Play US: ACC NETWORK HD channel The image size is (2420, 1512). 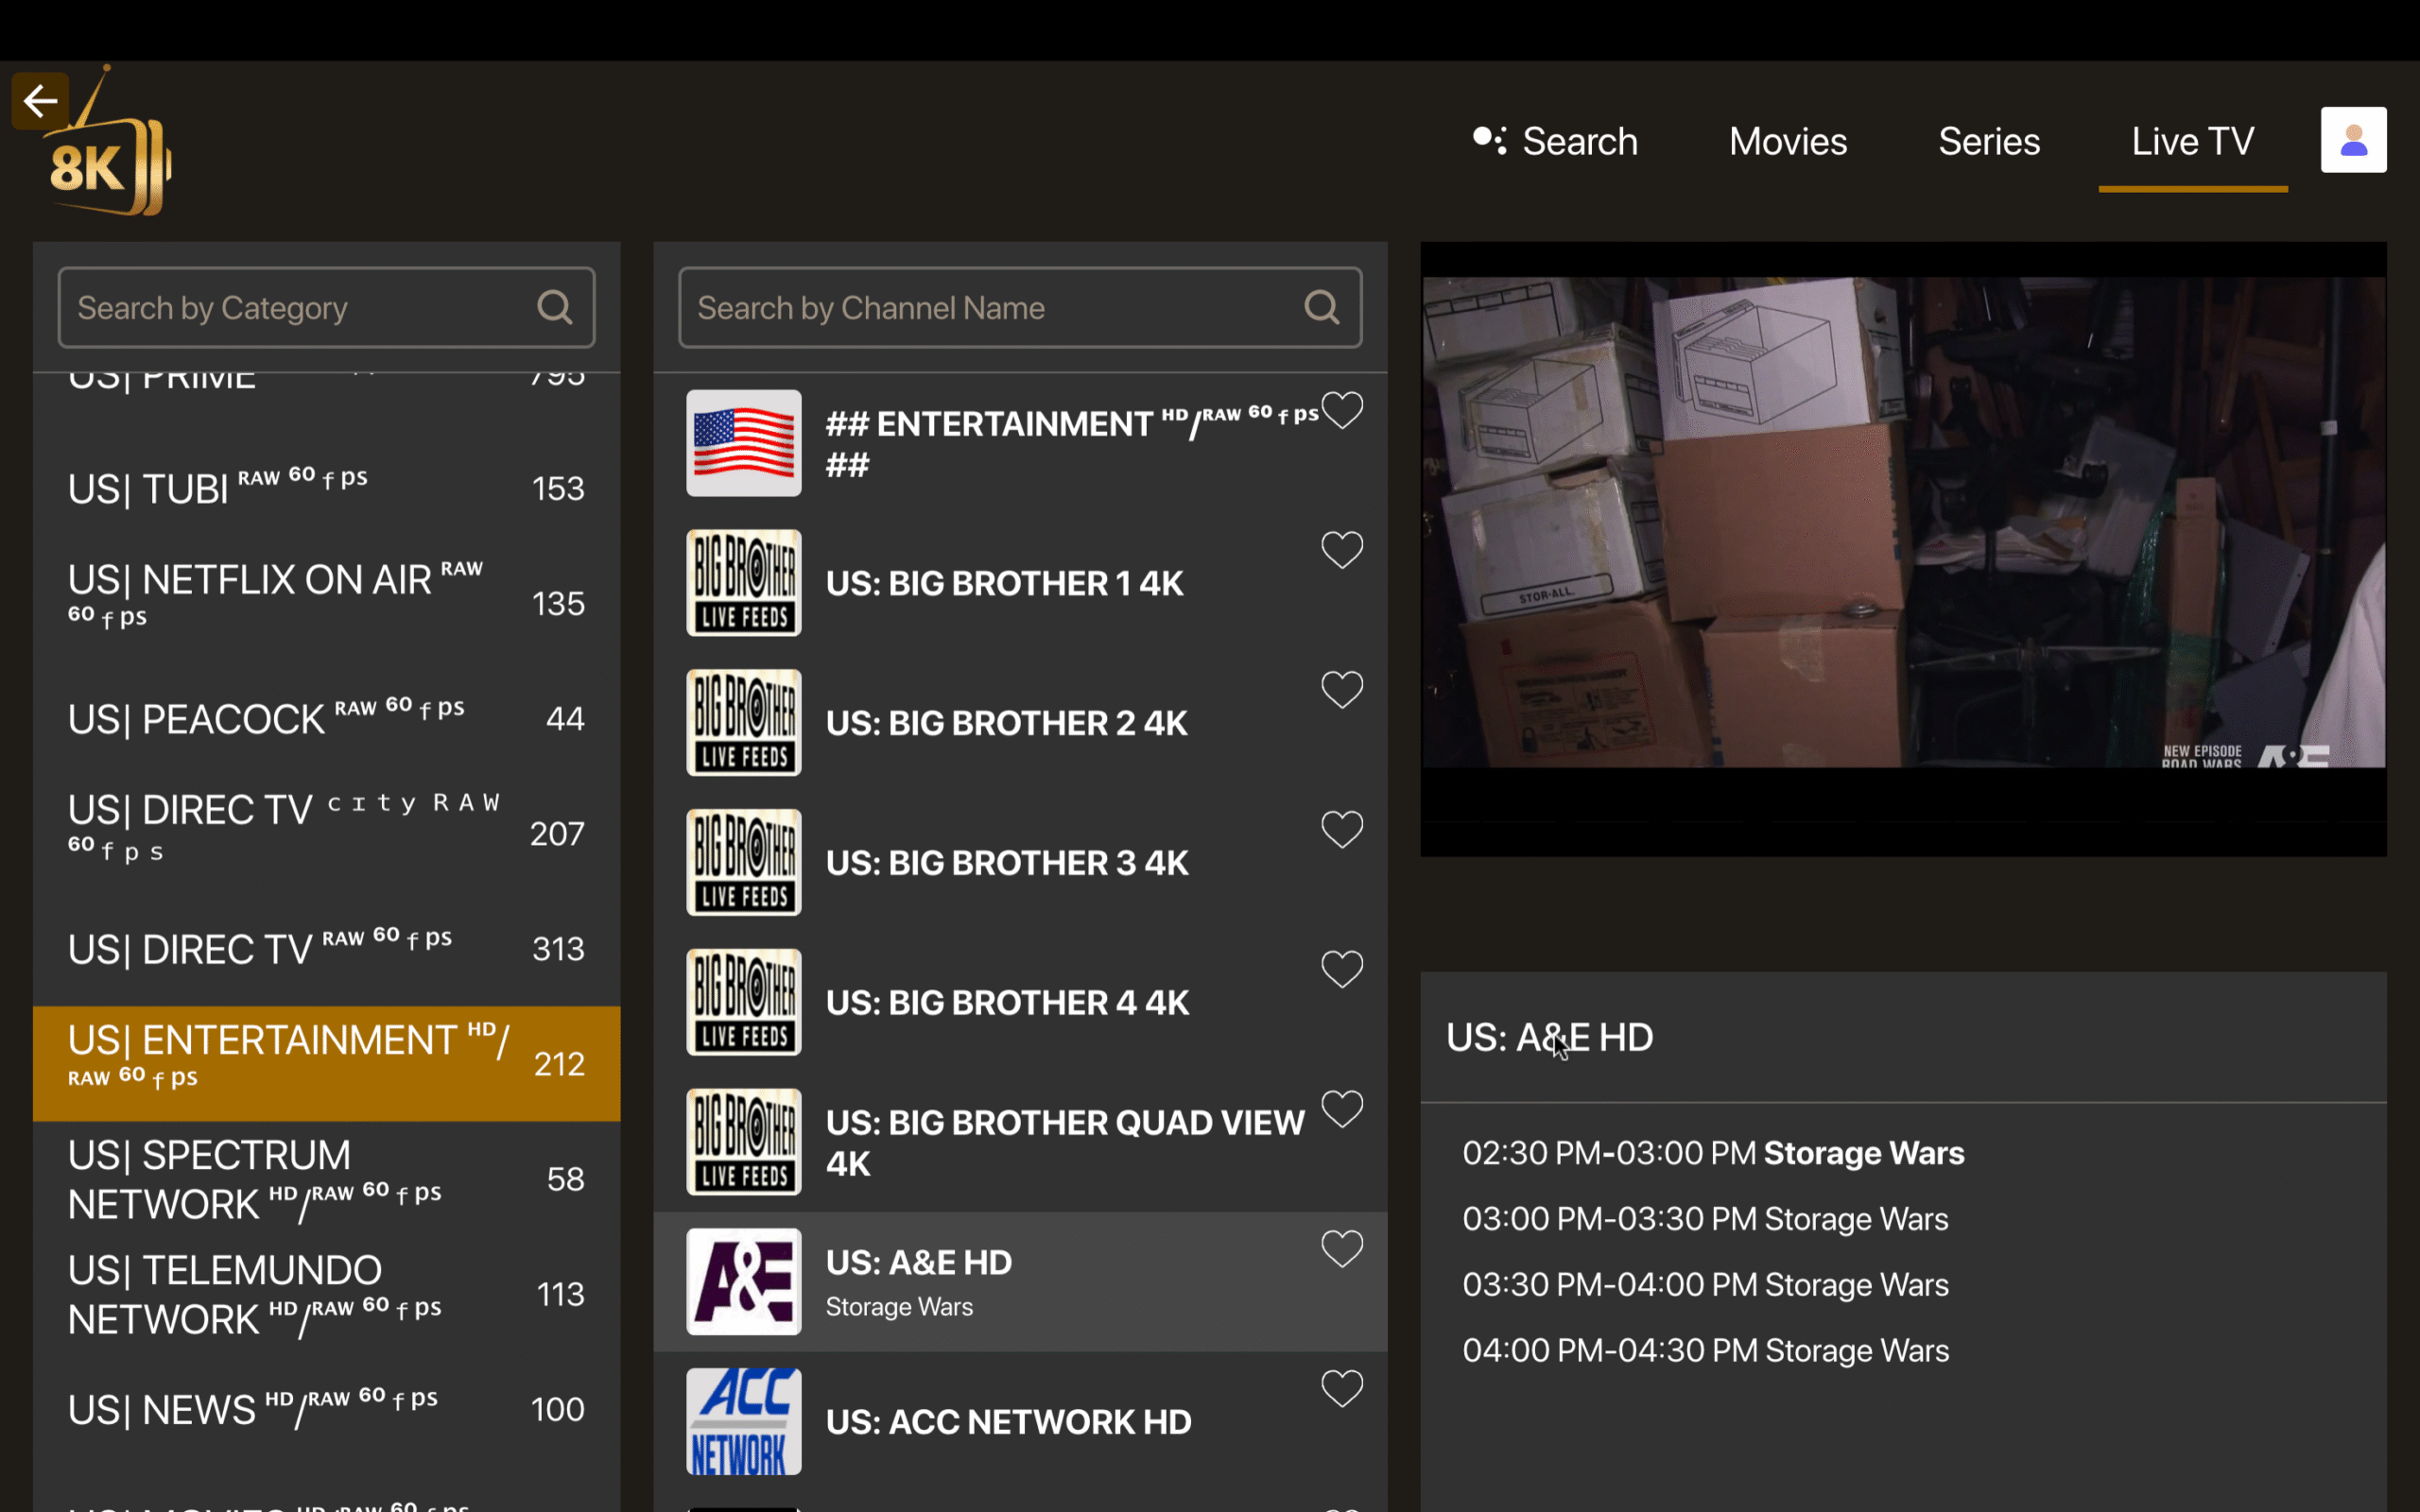(1020, 1422)
